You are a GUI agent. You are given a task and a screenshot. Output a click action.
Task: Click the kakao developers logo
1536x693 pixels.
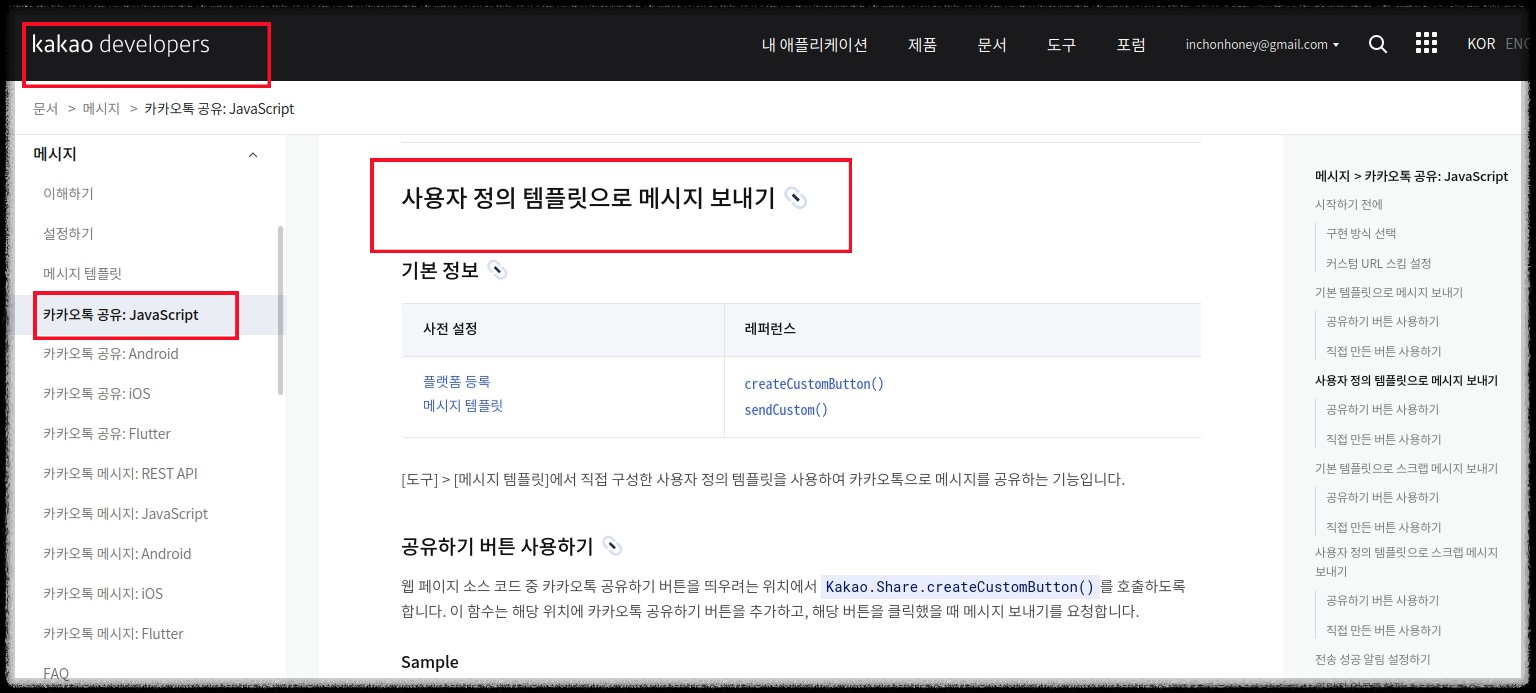[121, 45]
